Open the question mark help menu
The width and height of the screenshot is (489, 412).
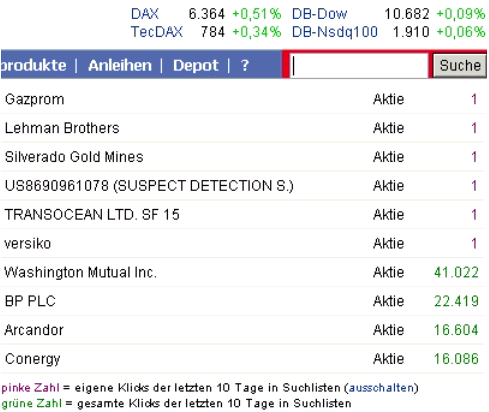click(245, 65)
